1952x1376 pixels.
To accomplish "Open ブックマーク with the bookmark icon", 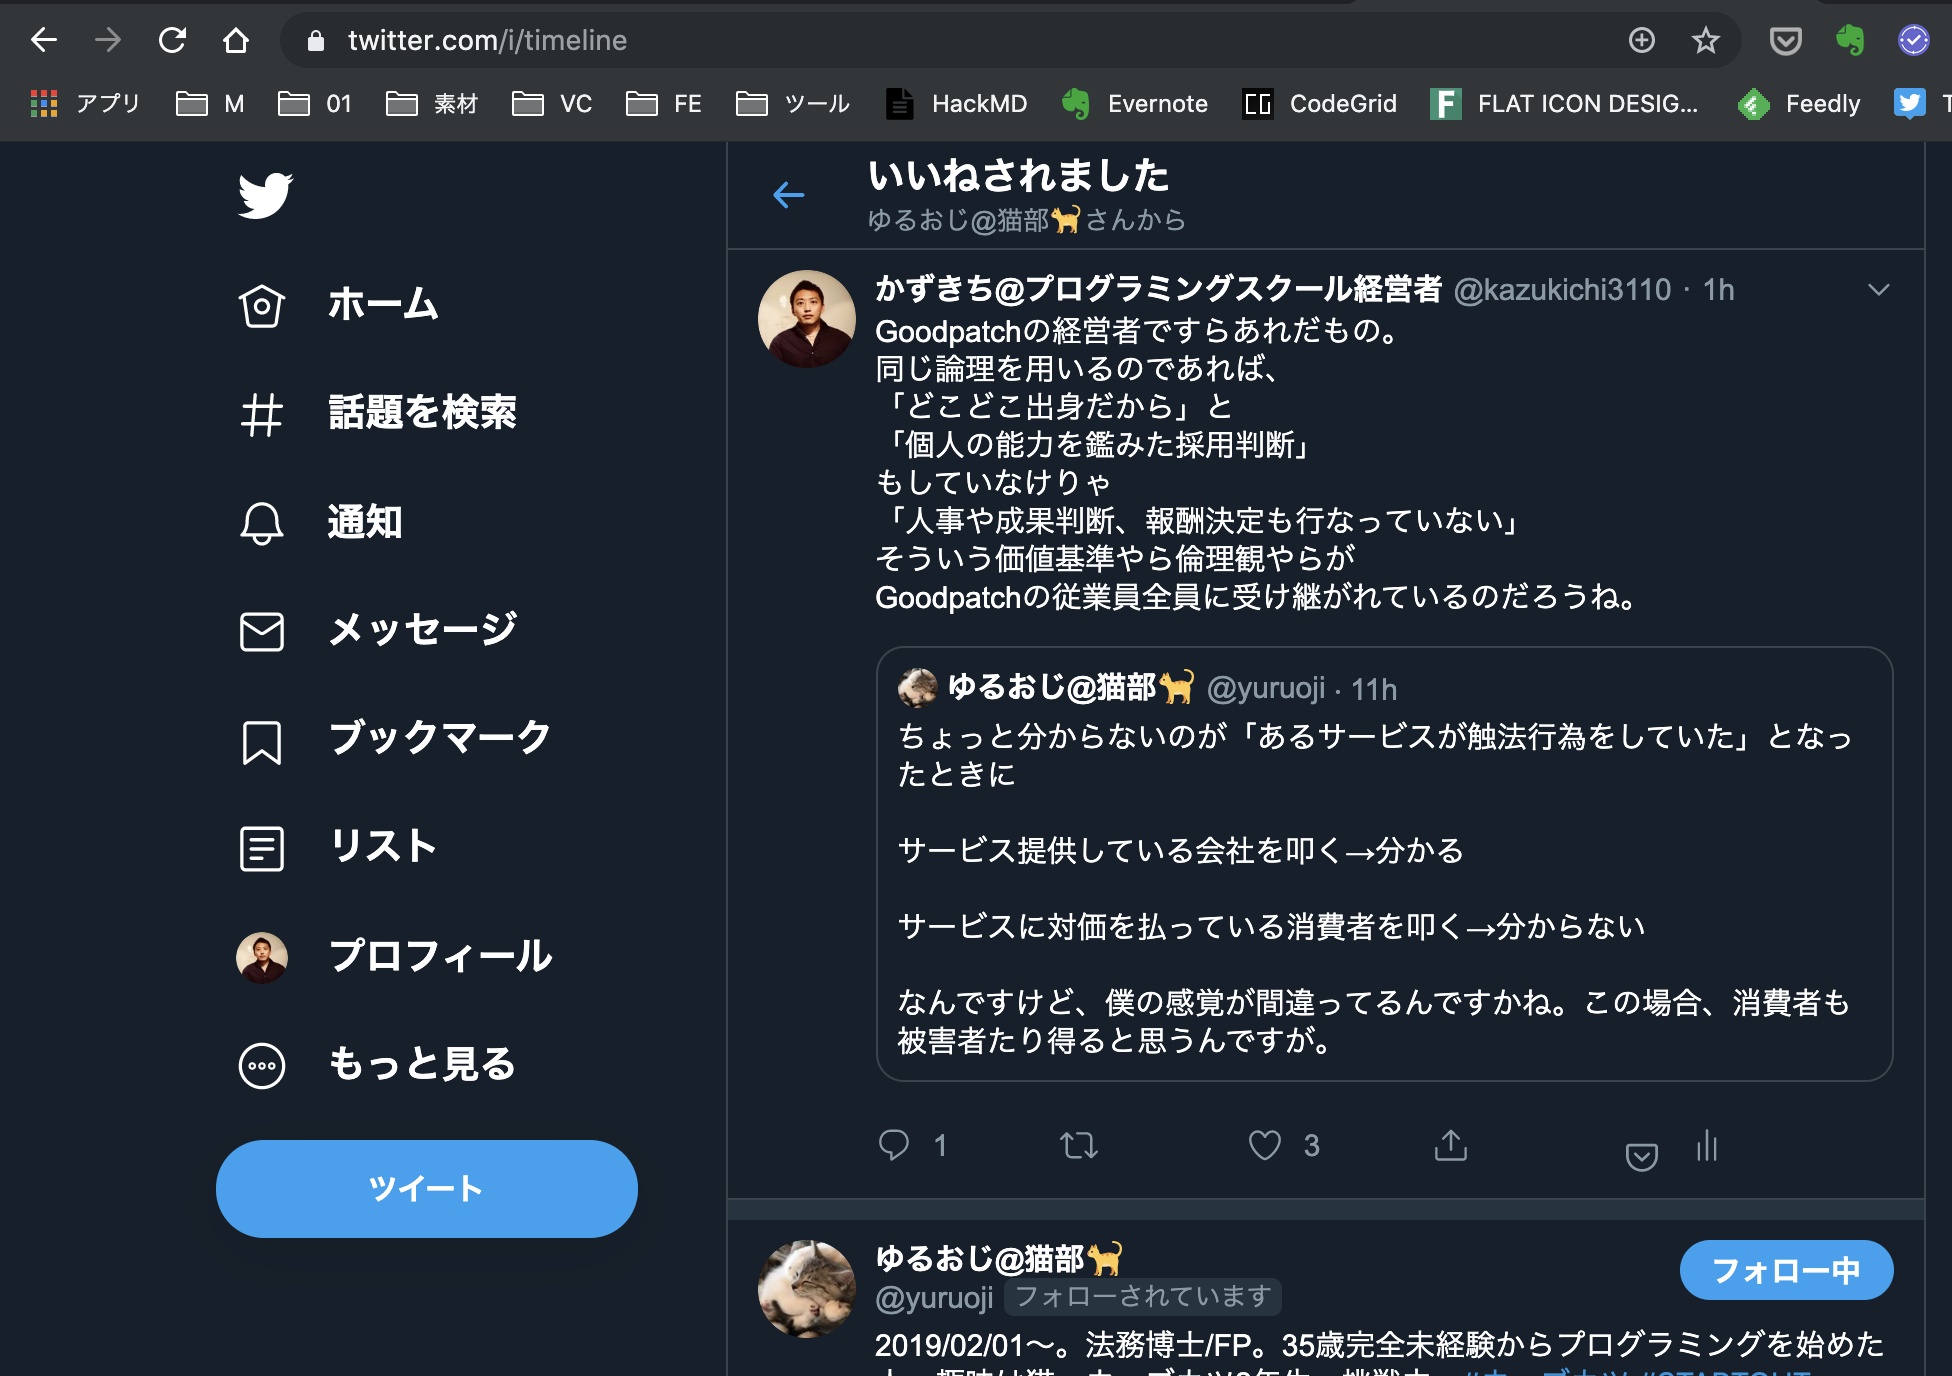I will (x=261, y=740).
